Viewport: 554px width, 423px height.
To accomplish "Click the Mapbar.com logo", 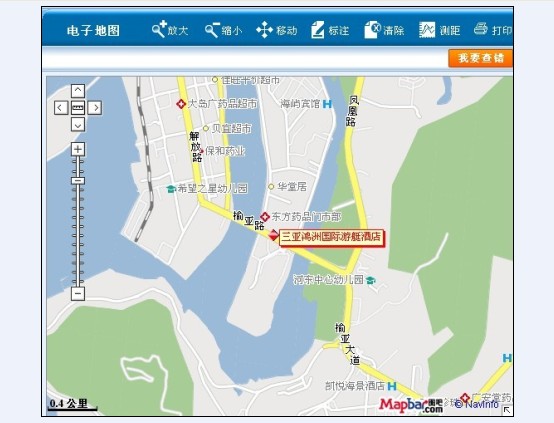I will coord(411,405).
